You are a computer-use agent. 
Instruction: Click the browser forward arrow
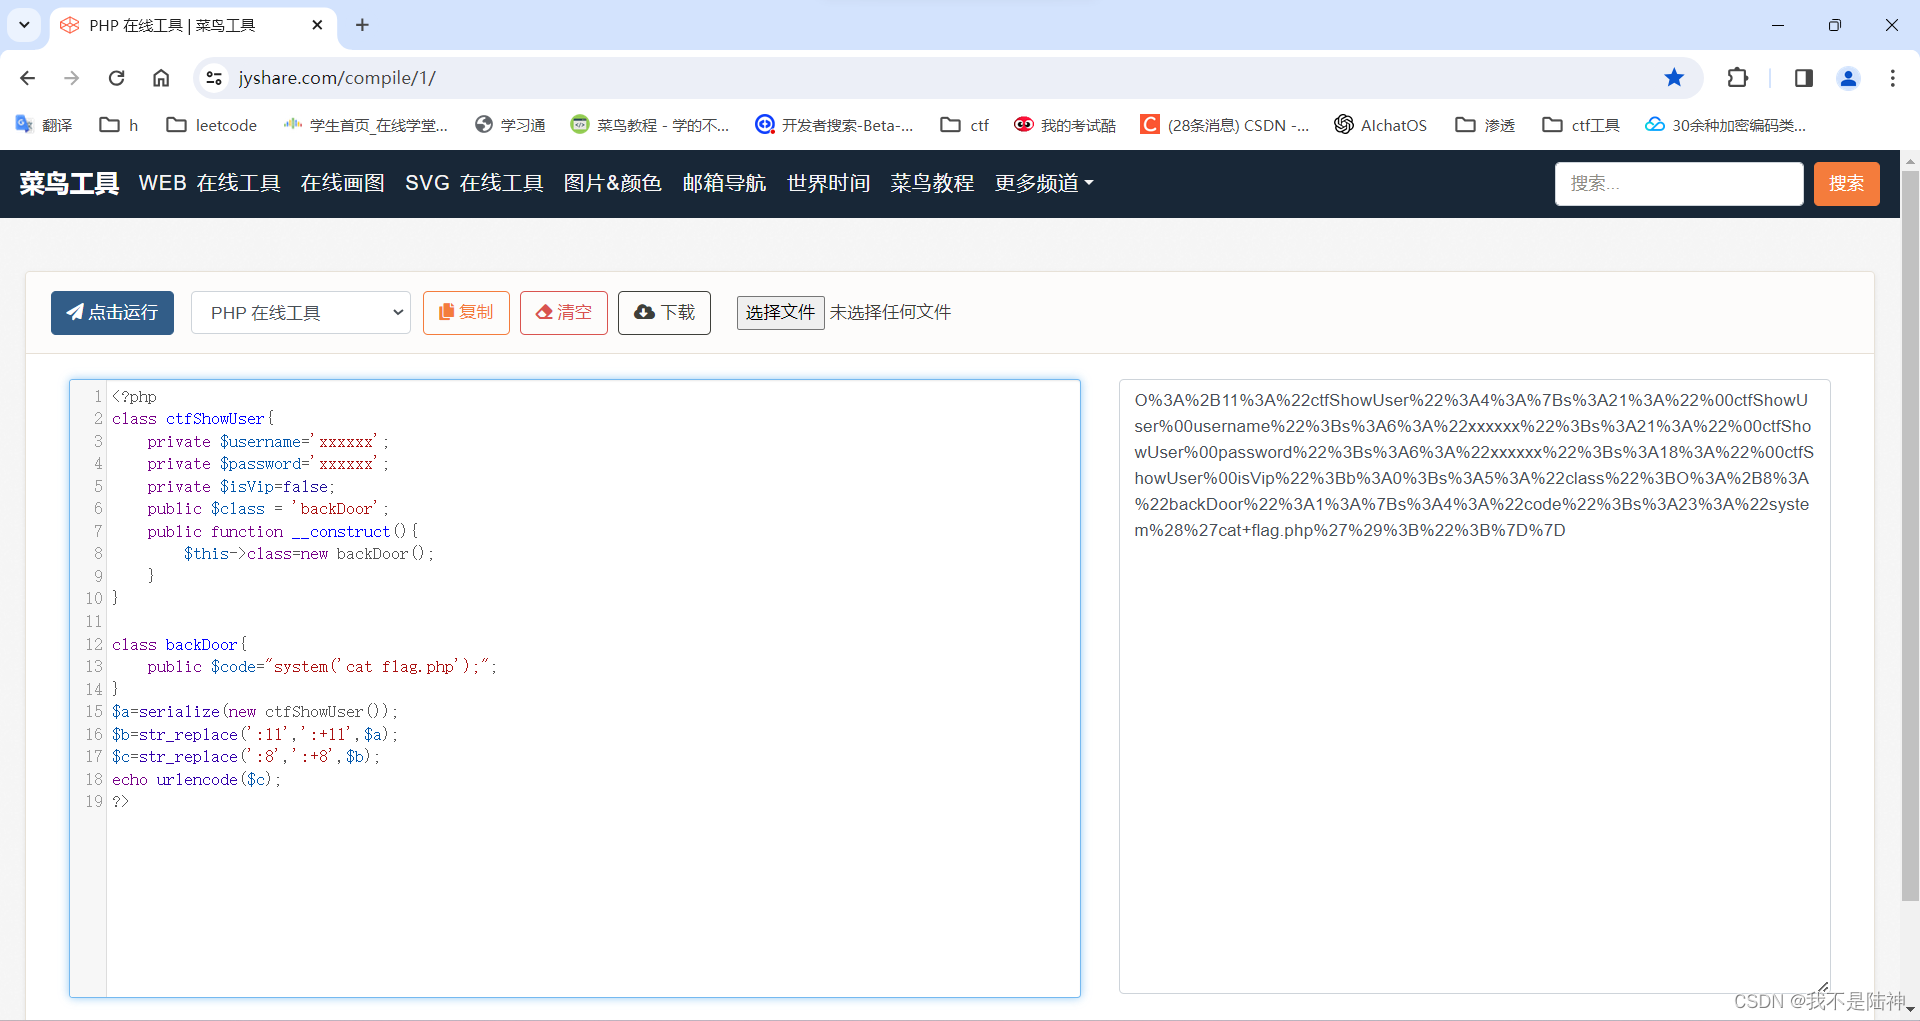click(x=71, y=78)
